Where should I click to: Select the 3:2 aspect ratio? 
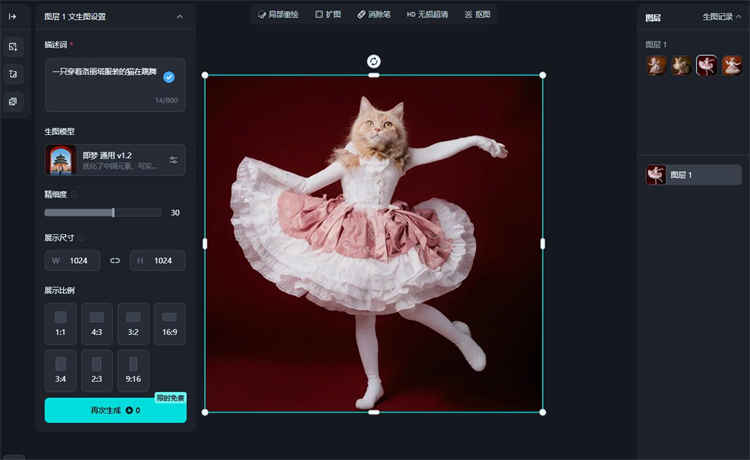[x=133, y=324]
